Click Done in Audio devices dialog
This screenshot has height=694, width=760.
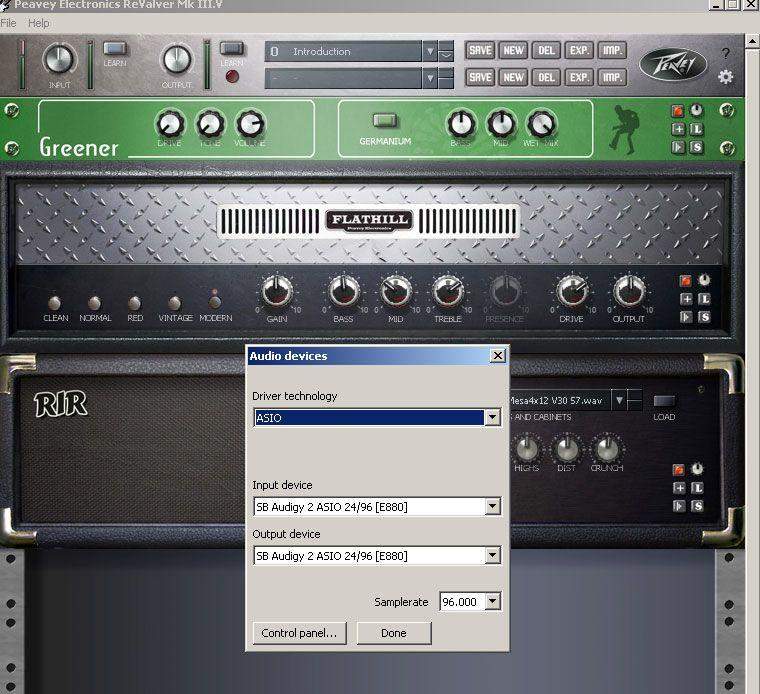394,633
